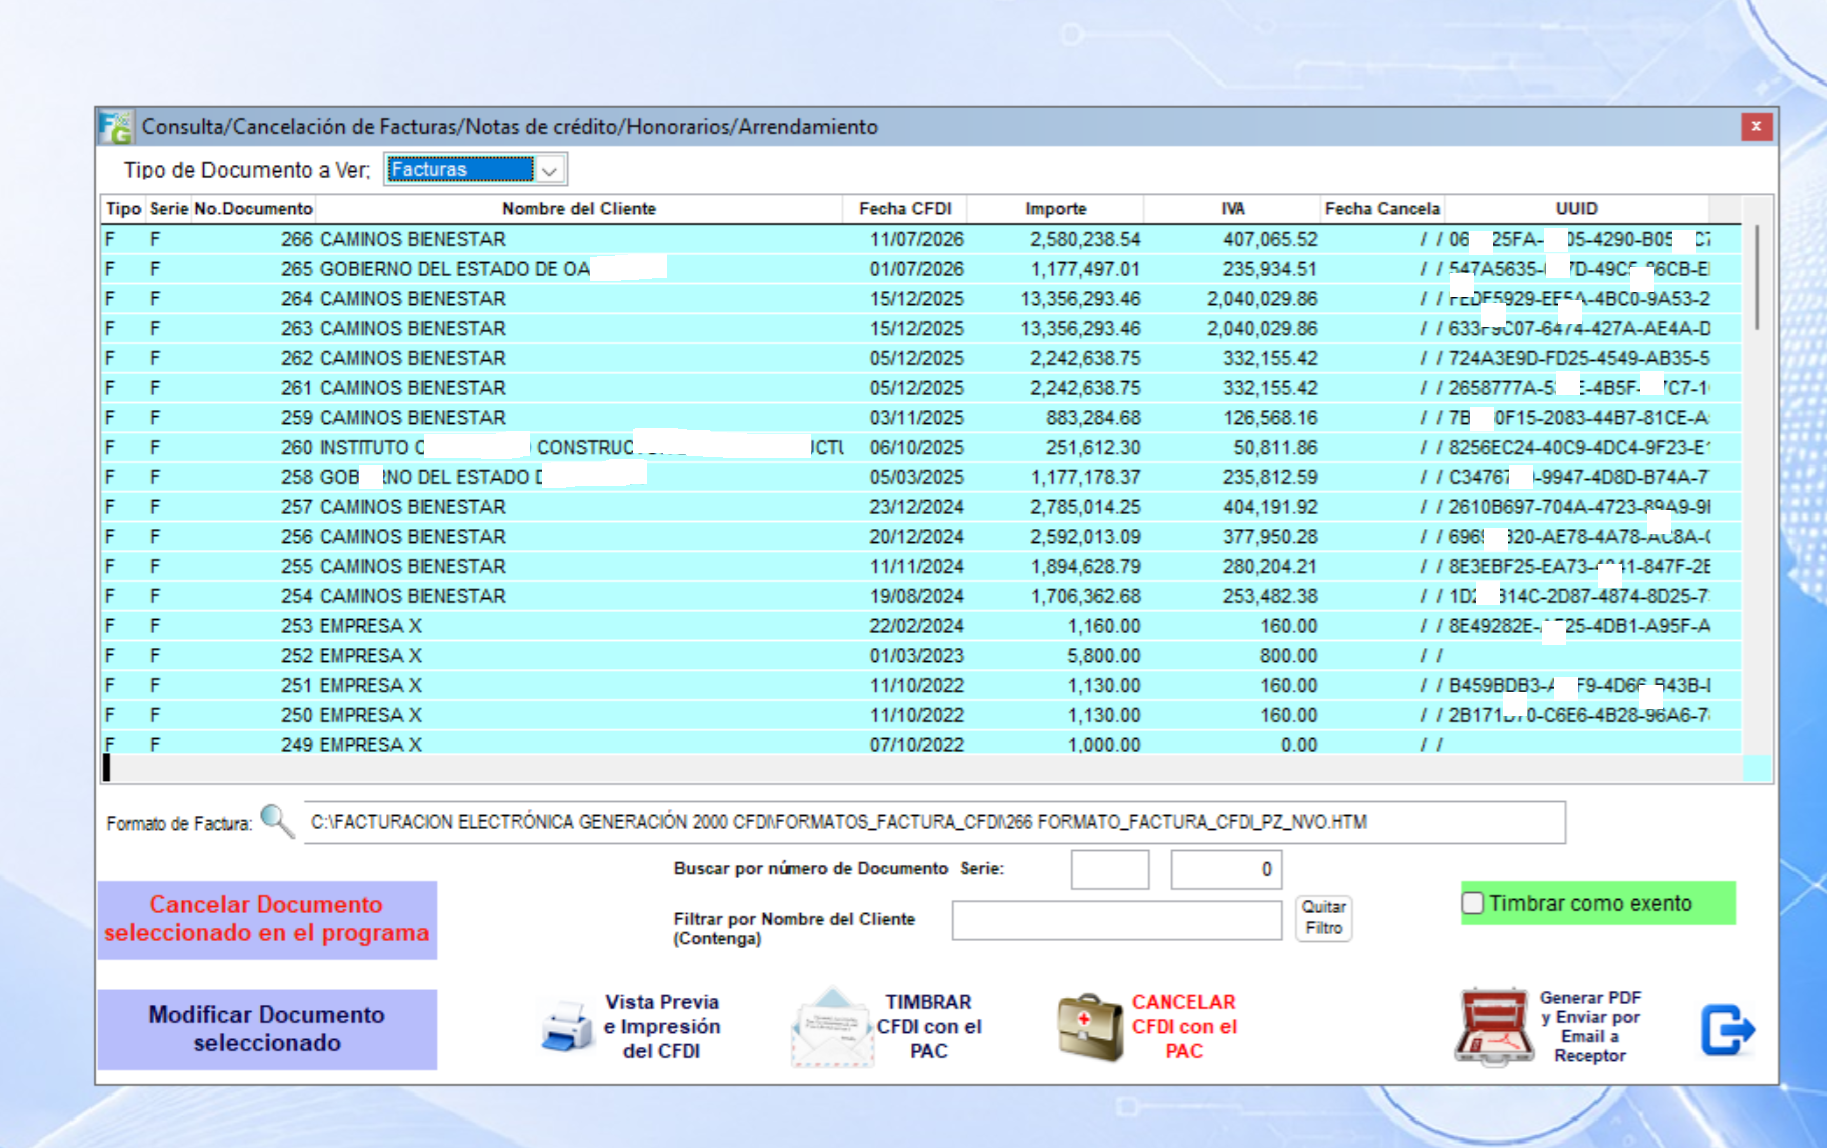The height and width of the screenshot is (1148, 1827).
Task: Select invoice 250 EMPRESA X row
Action: click(x=921, y=715)
